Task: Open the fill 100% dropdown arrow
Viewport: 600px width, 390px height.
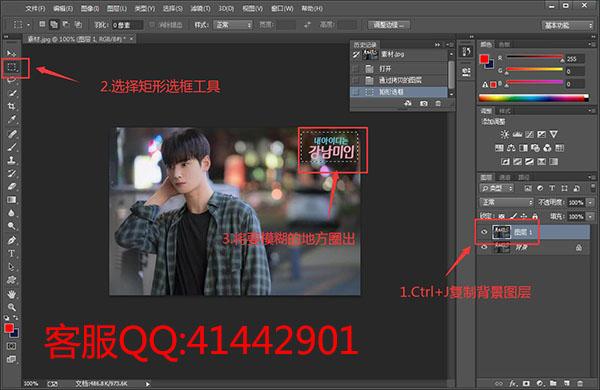Action: (x=590, y=216)
